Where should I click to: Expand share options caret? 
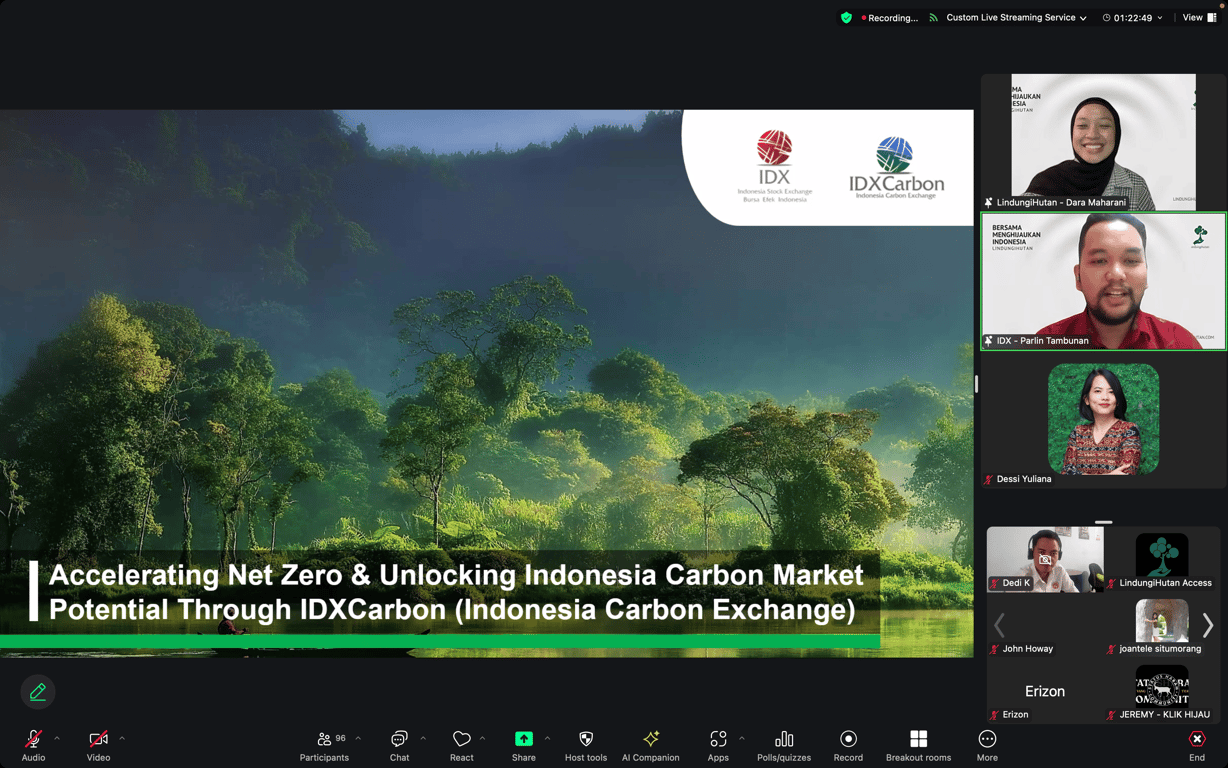pyautogui.click(x=547, y=739)
